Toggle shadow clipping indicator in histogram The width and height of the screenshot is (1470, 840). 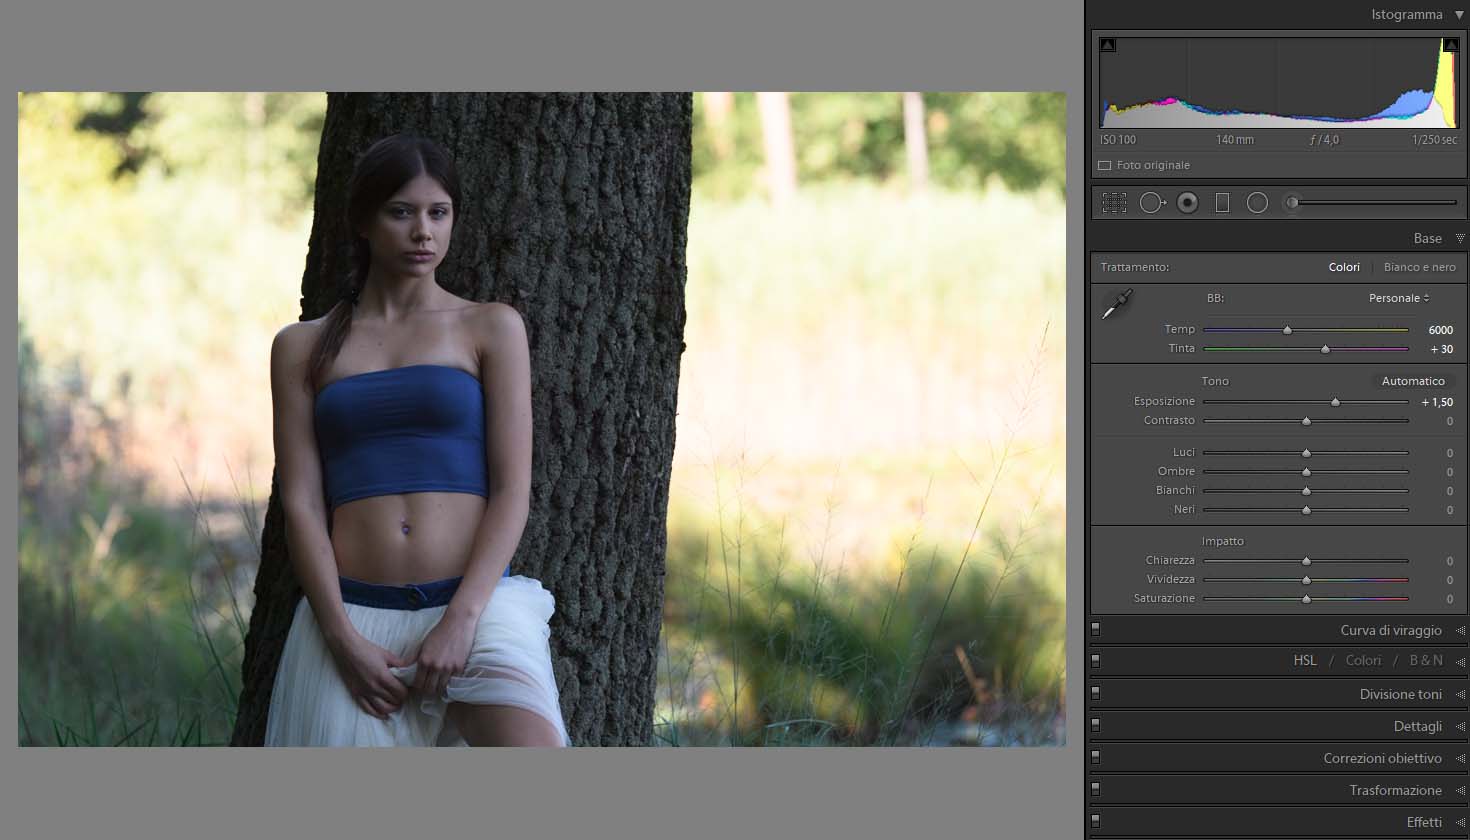coord(1107,45)
